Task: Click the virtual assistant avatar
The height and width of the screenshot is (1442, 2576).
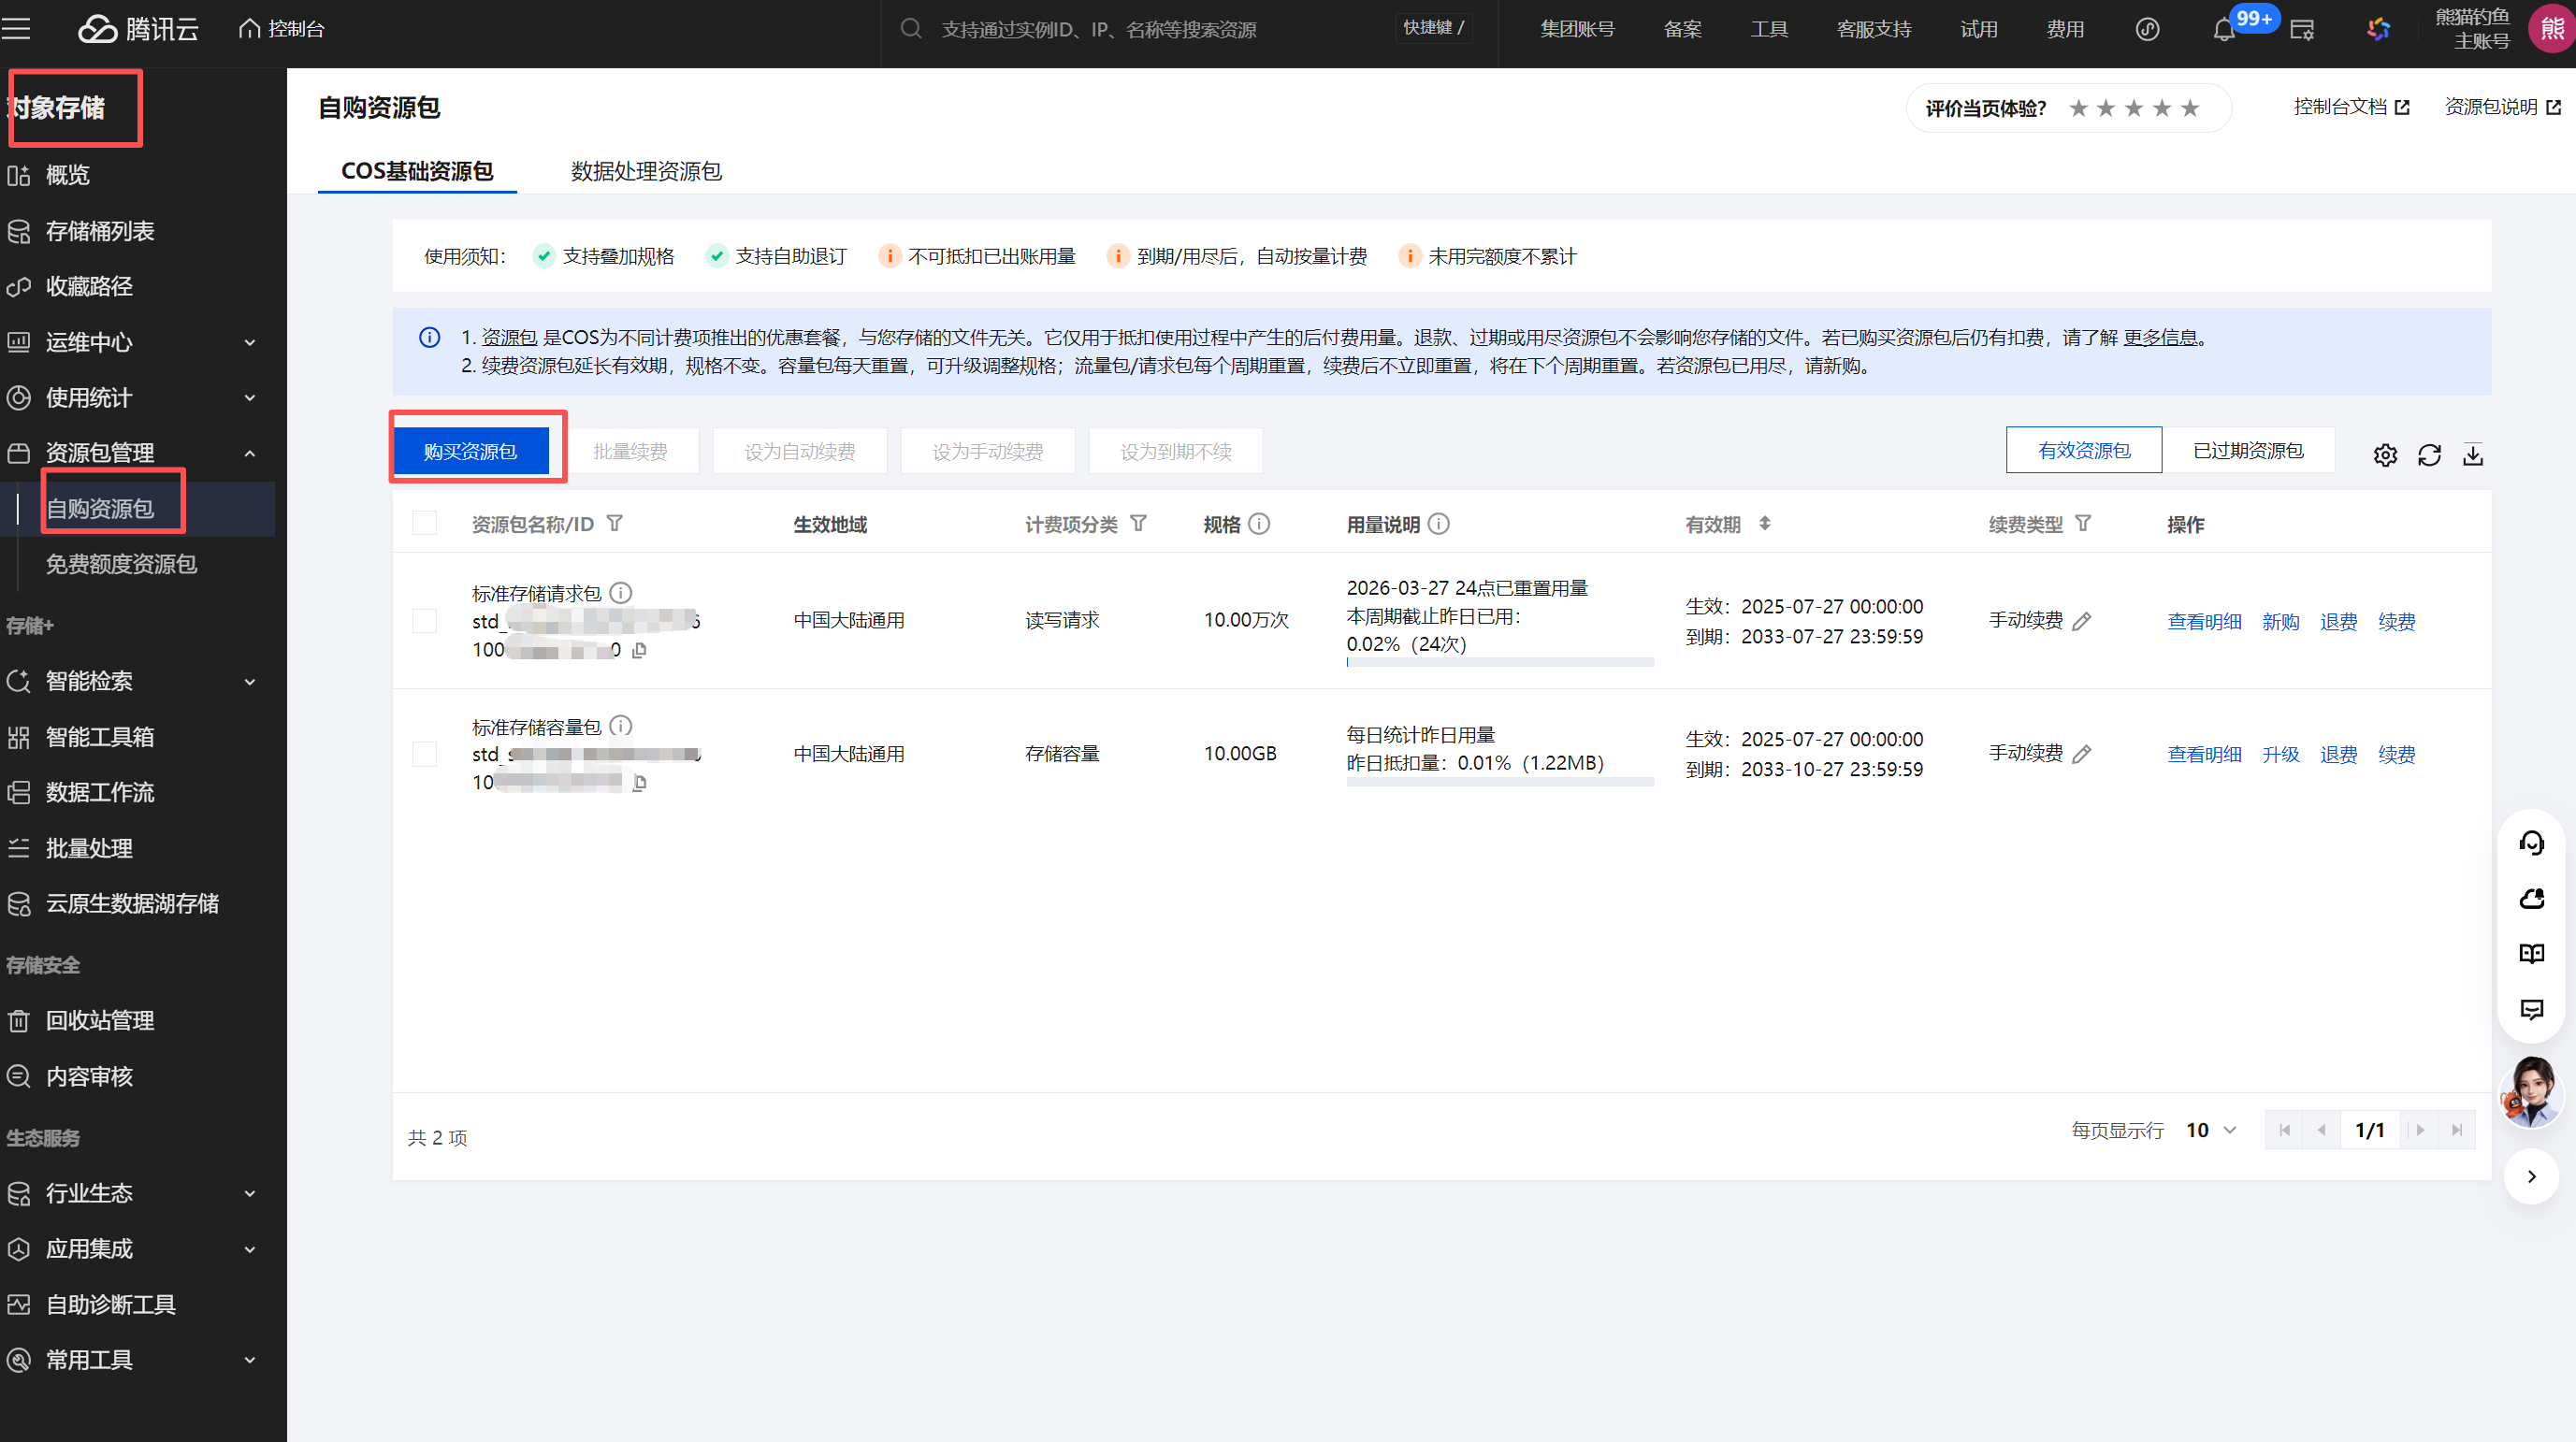Action: 2531,1092
